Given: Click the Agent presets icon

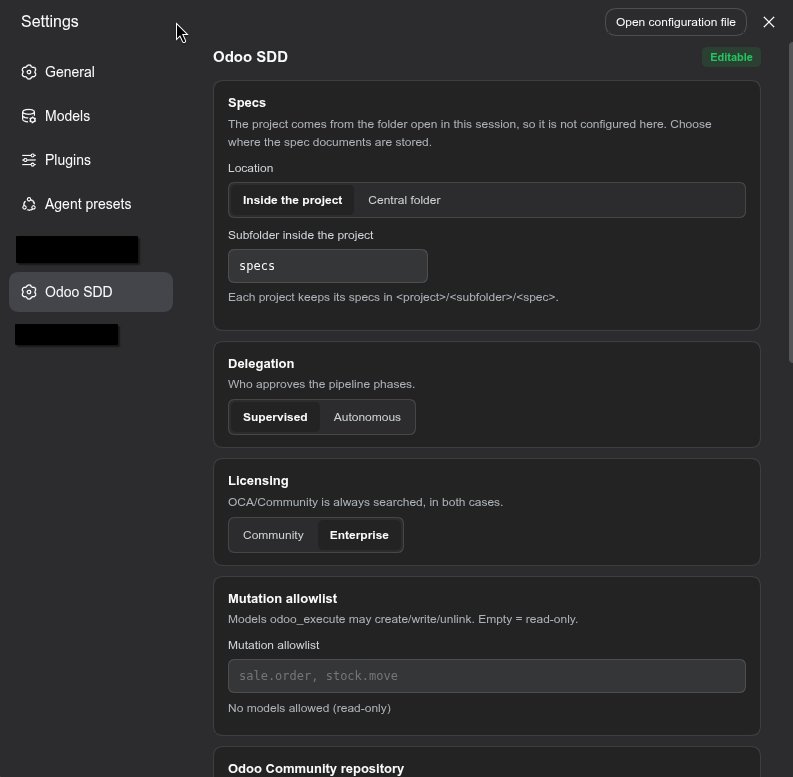Looking at the screenshot, I should coord(29,204).
